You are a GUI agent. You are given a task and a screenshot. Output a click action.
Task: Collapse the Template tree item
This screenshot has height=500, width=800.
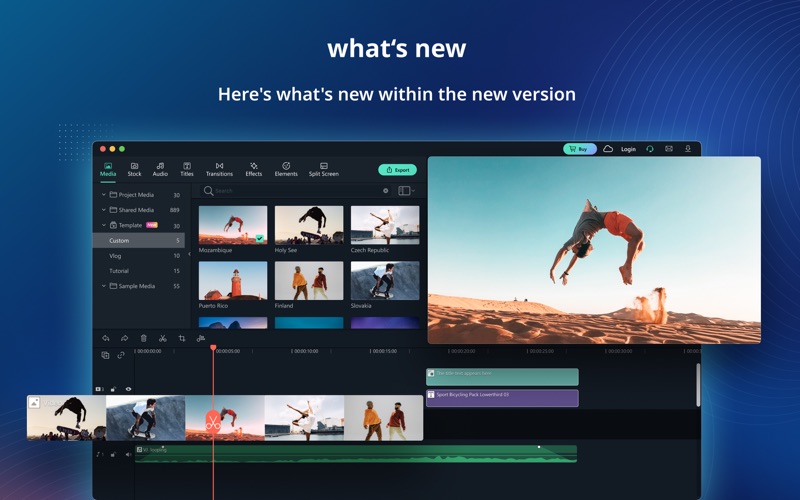(104, 226)
